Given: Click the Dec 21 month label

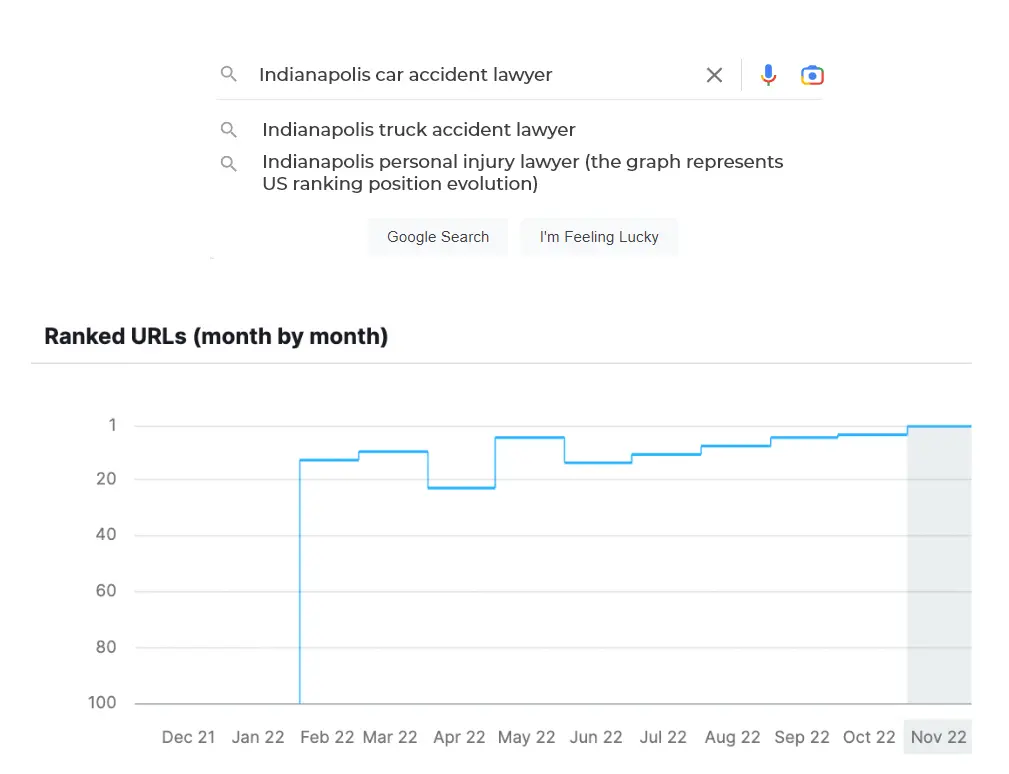Looking at the screenshot, I should 188,737.
